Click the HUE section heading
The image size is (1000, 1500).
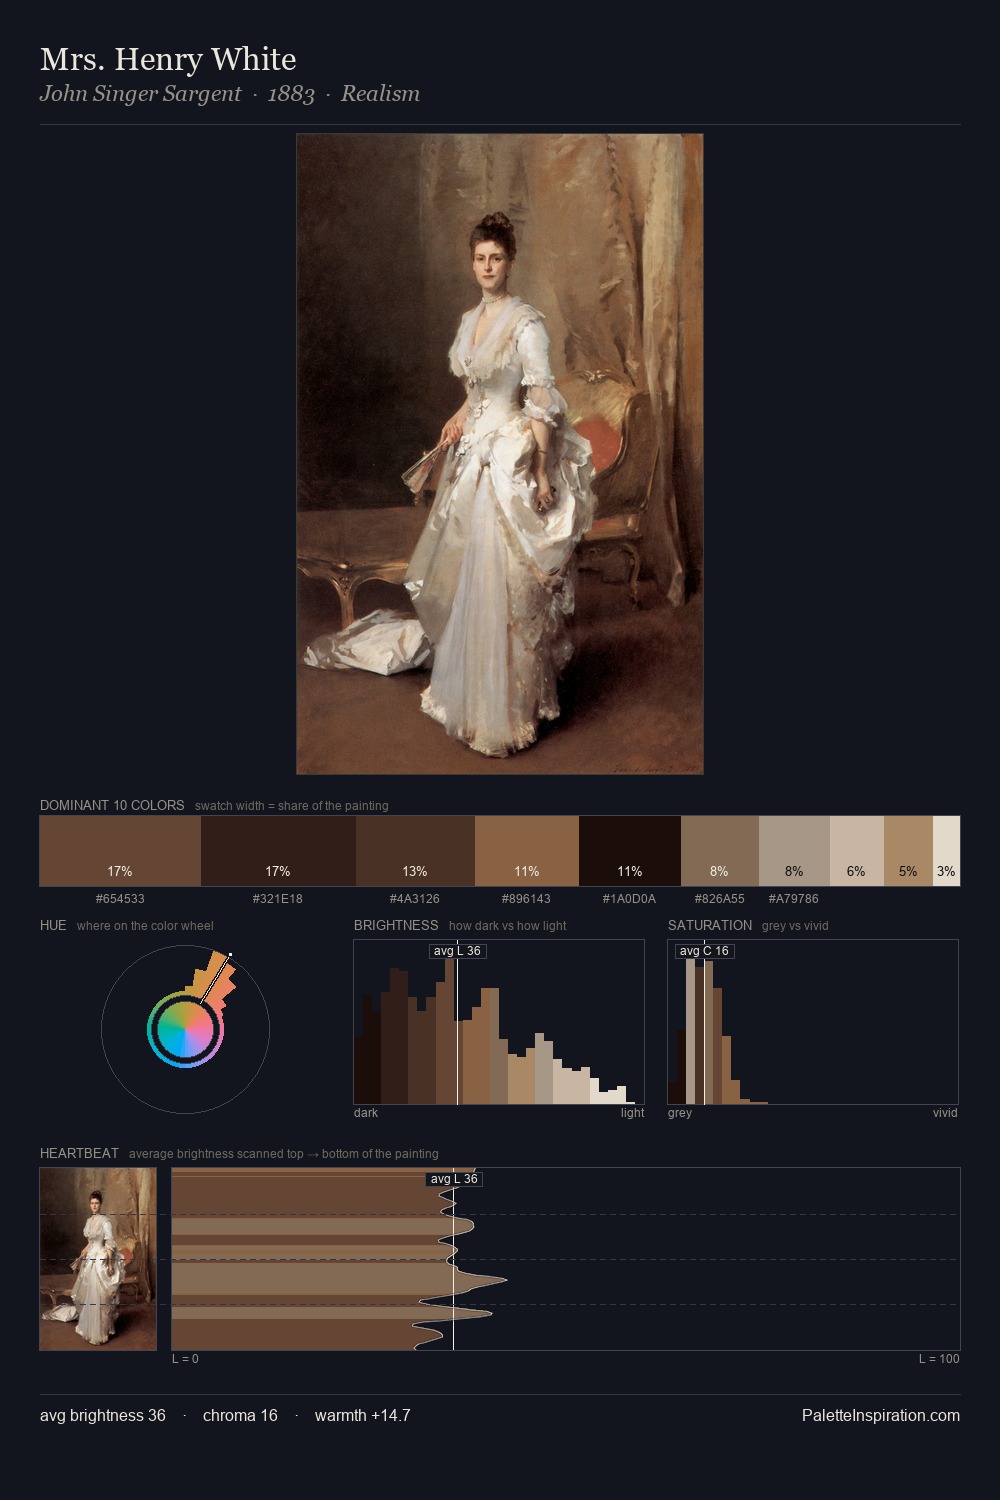(x=53, y=925)
